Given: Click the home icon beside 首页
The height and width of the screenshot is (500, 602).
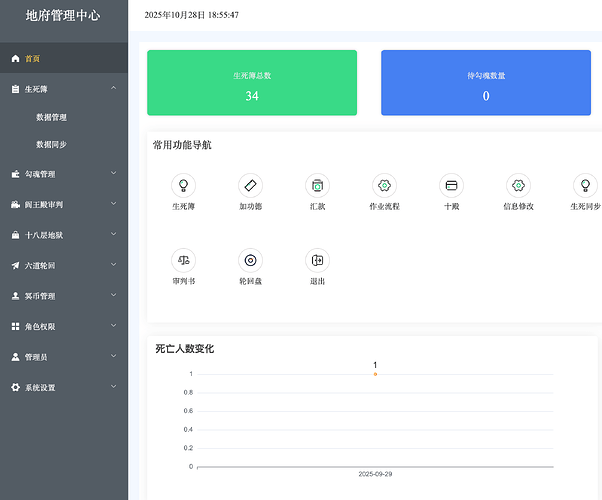Looking at the screenshot, I should [x=15, y=58].
